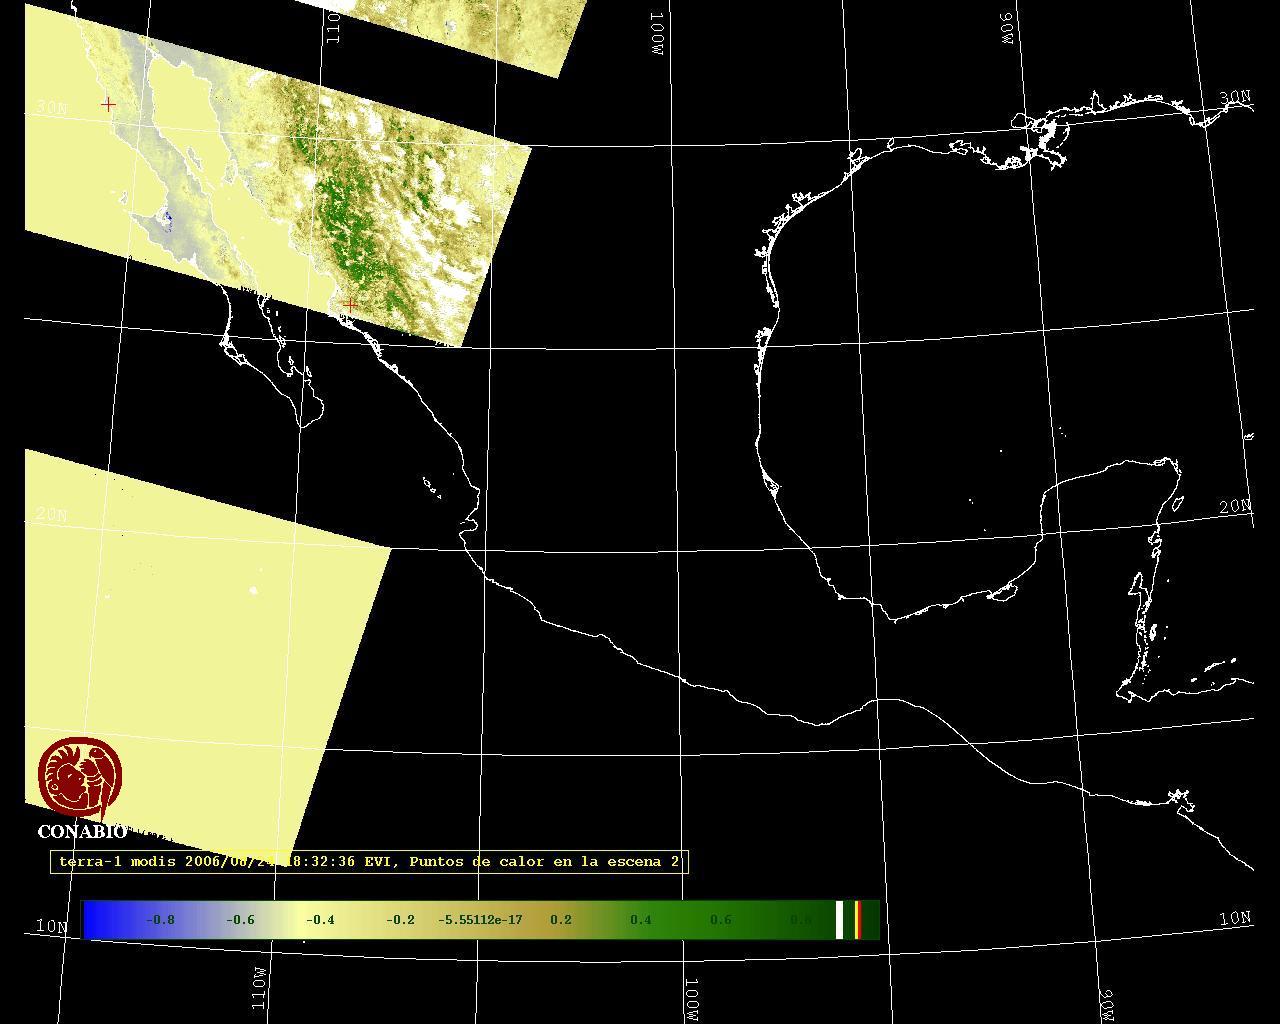
Task: Click the 10N label on the eastern edge
Action: [1235, 918]
